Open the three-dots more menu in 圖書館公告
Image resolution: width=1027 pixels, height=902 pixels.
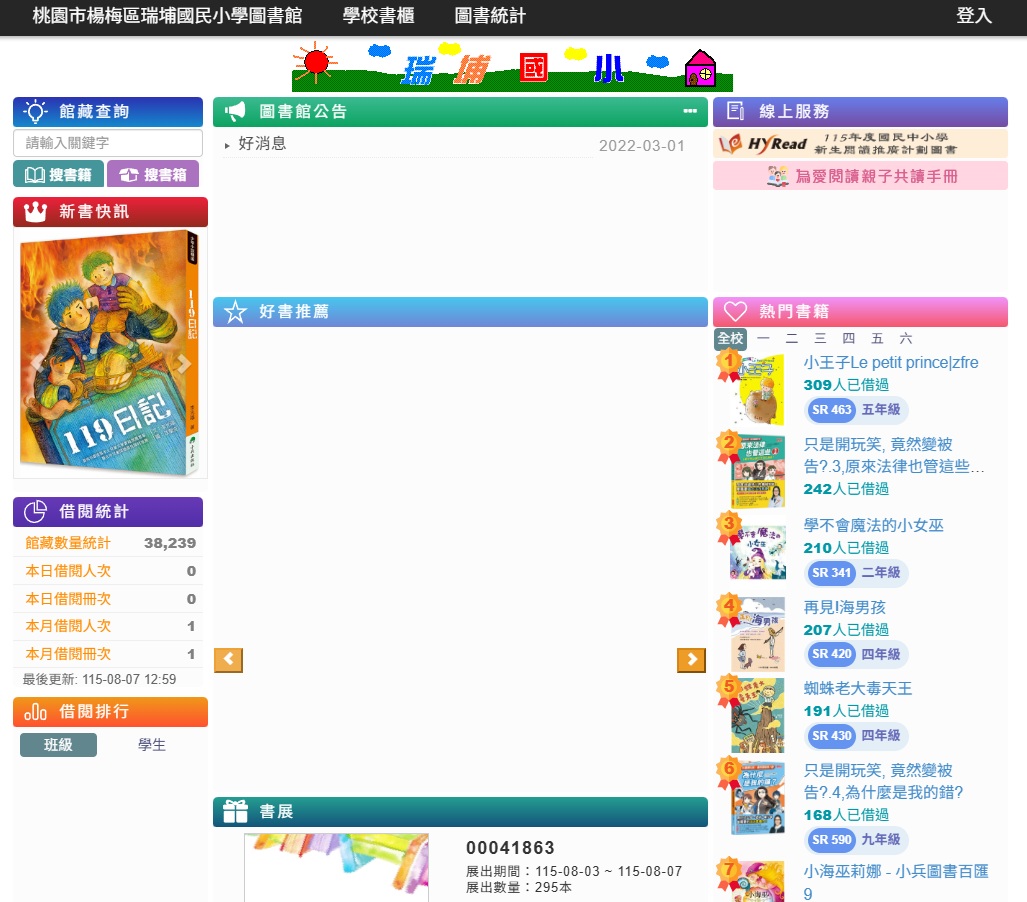coord(690,111)
